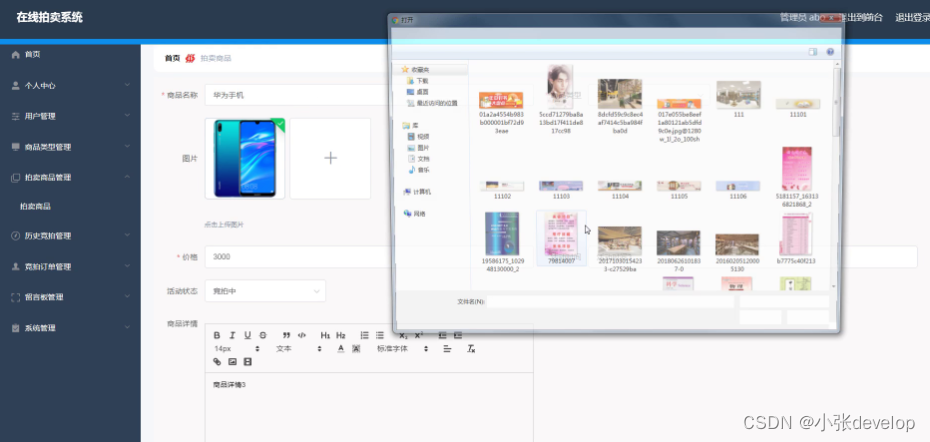This screenshot has width=930, height=442.
Task: Select the uploaded Huawei phone image
Action: (x=245, y=158)
